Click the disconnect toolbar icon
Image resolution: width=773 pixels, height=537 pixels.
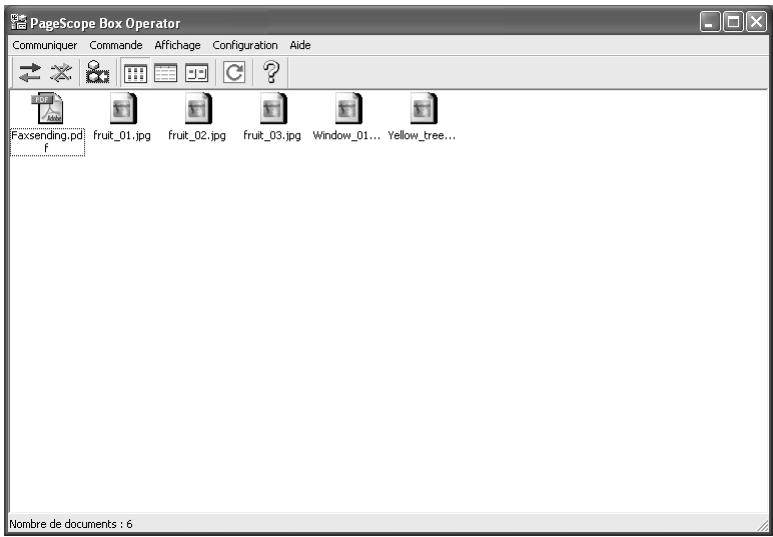61,73
